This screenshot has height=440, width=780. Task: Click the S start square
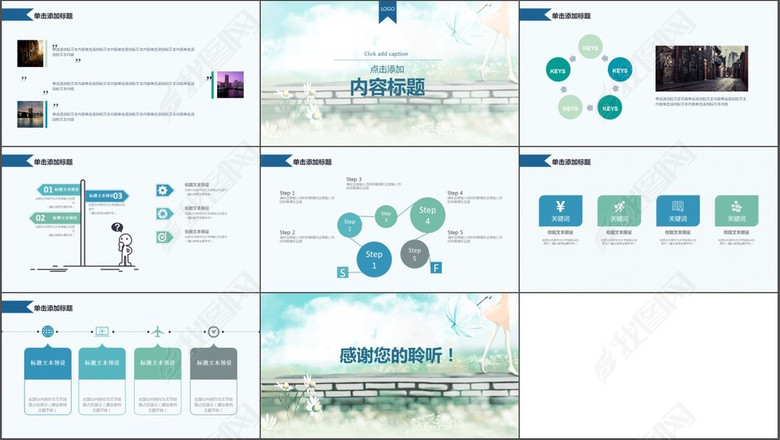point(342,272)
